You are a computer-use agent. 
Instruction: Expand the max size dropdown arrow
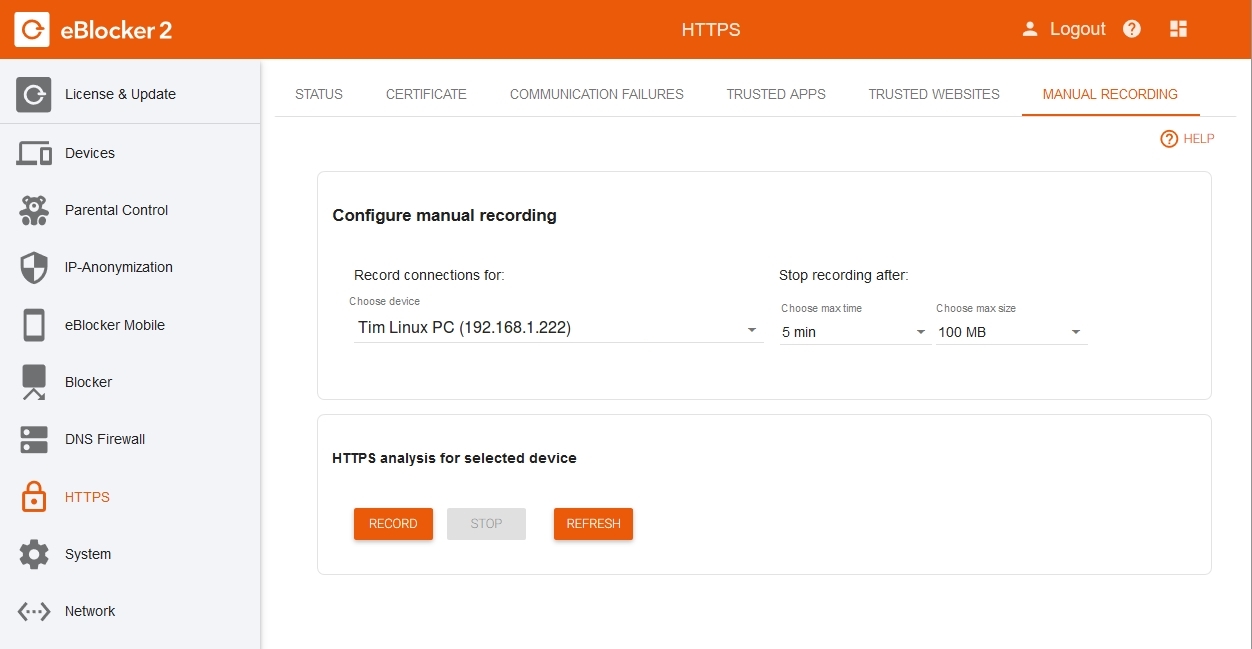point(1076,332)
